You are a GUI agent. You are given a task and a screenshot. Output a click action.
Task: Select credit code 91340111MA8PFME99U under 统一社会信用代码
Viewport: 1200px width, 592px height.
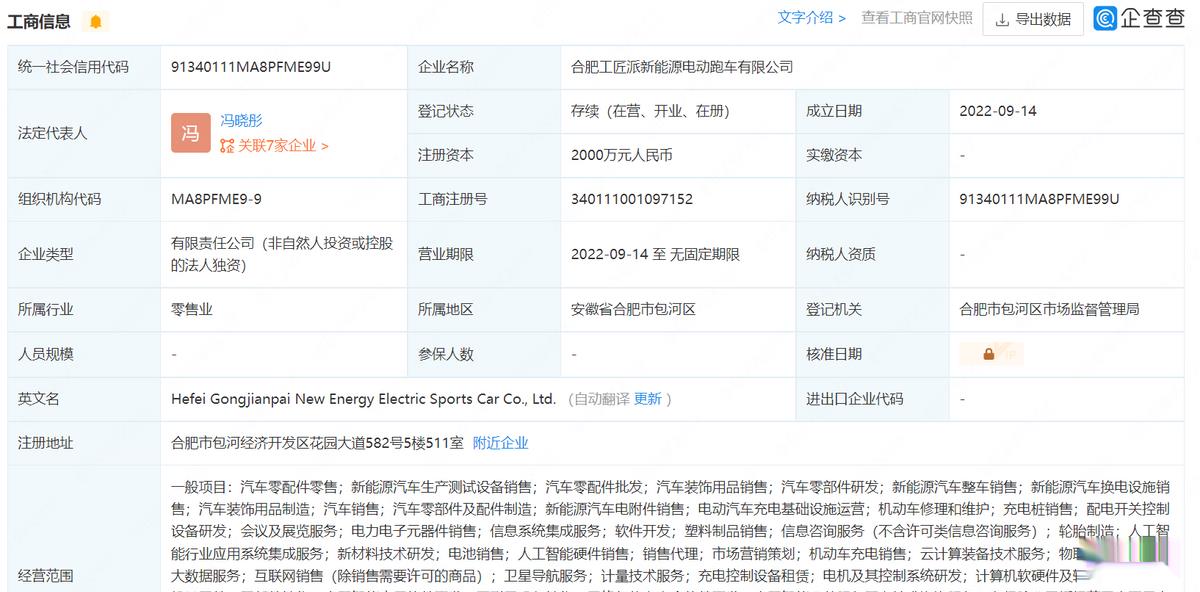(251, 67)
